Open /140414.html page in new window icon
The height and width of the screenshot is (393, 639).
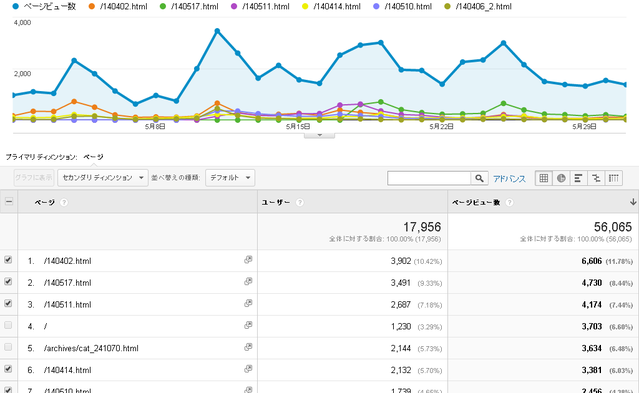pos(248,369)
